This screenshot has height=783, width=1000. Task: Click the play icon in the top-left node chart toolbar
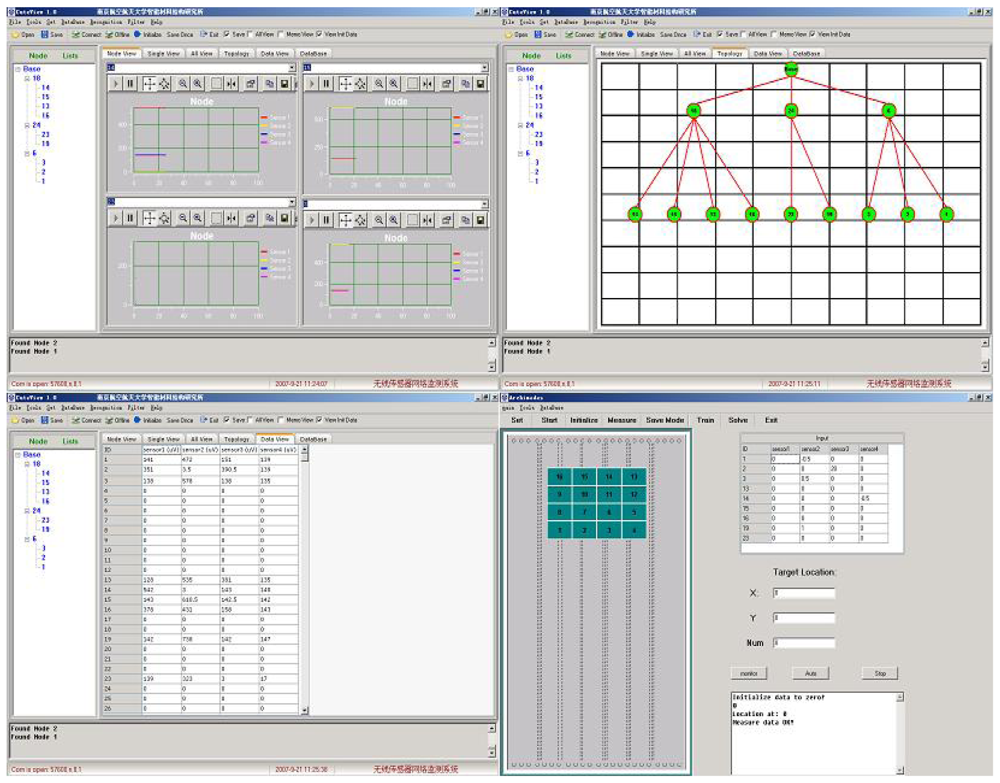click(116, 85)
